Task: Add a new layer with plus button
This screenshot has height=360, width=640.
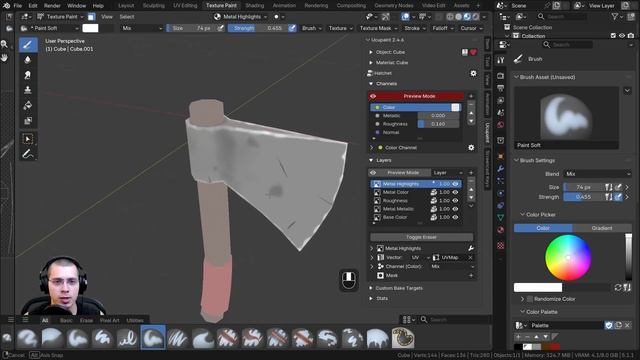Action: click(x=471, y=173)
